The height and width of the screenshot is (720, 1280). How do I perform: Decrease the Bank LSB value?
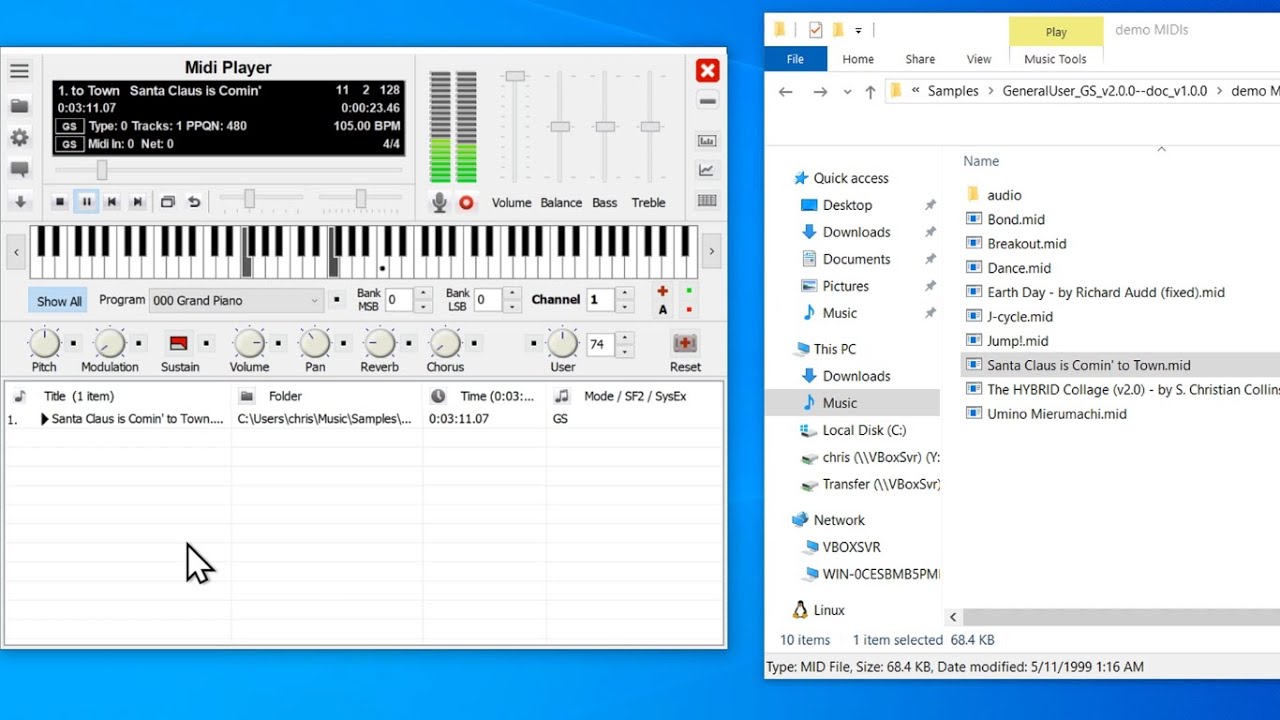coord(512,306)
